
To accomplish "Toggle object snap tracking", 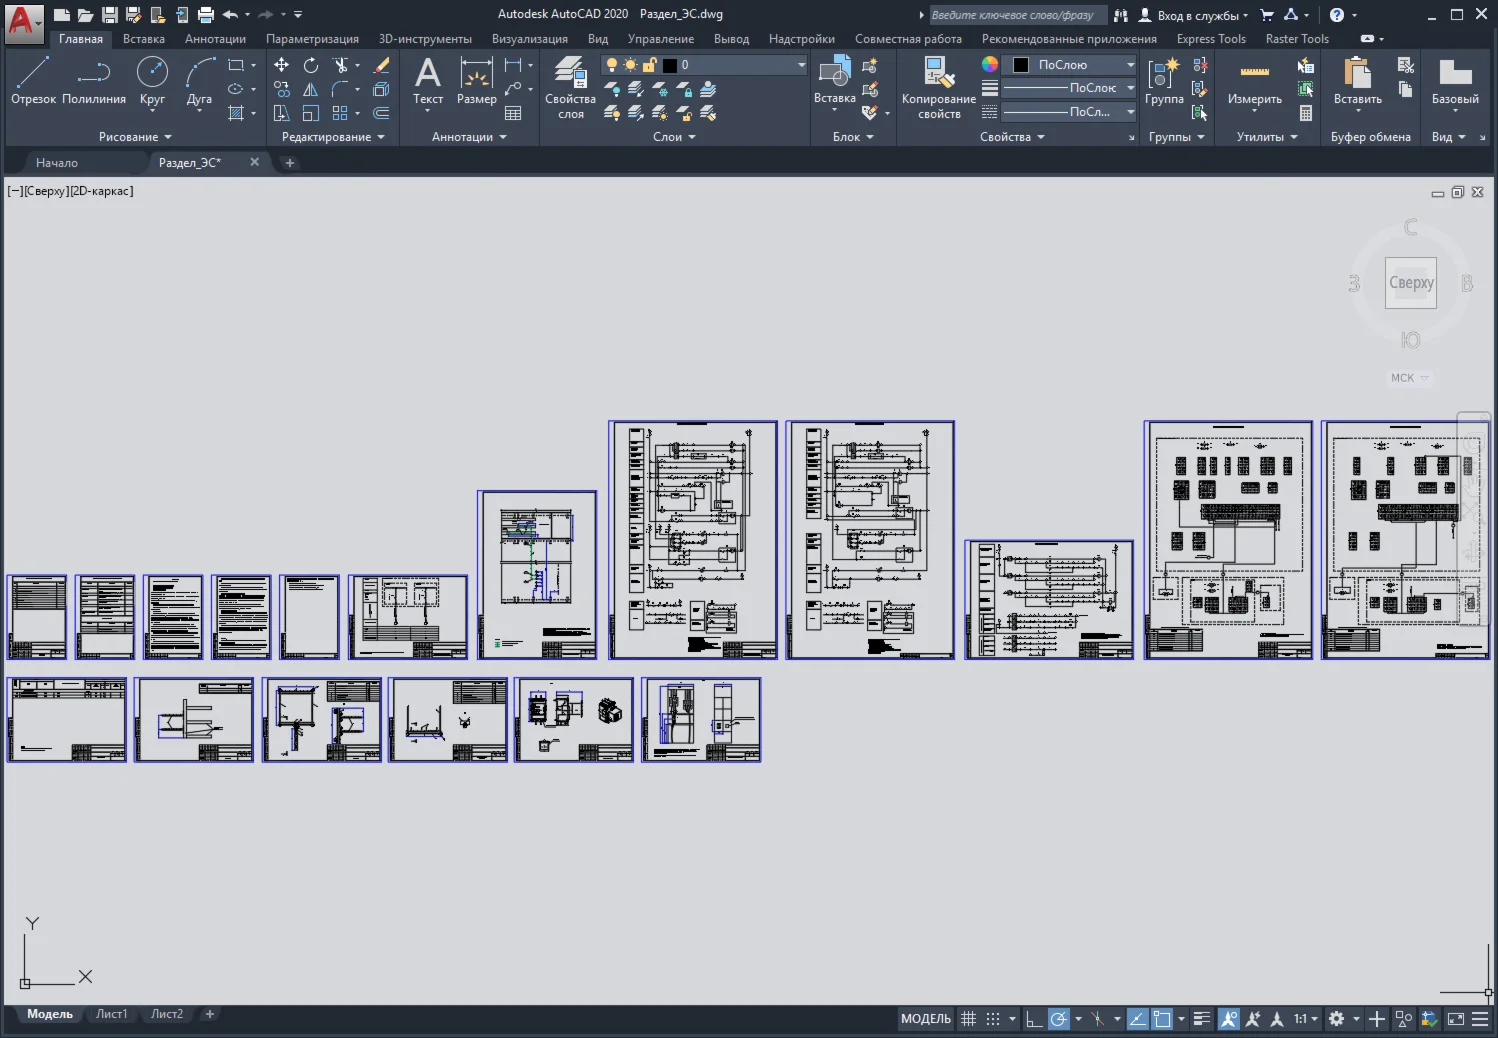I will [1137, 1019].
